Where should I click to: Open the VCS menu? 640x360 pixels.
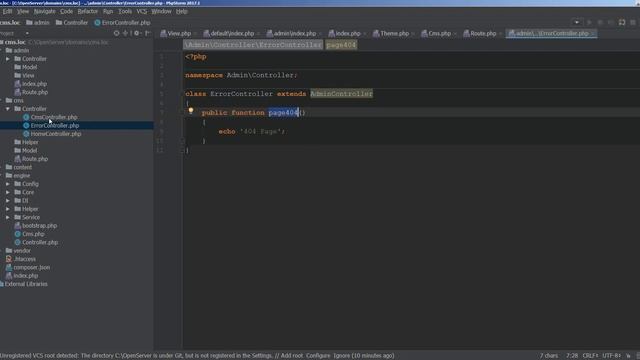[142, 11]
